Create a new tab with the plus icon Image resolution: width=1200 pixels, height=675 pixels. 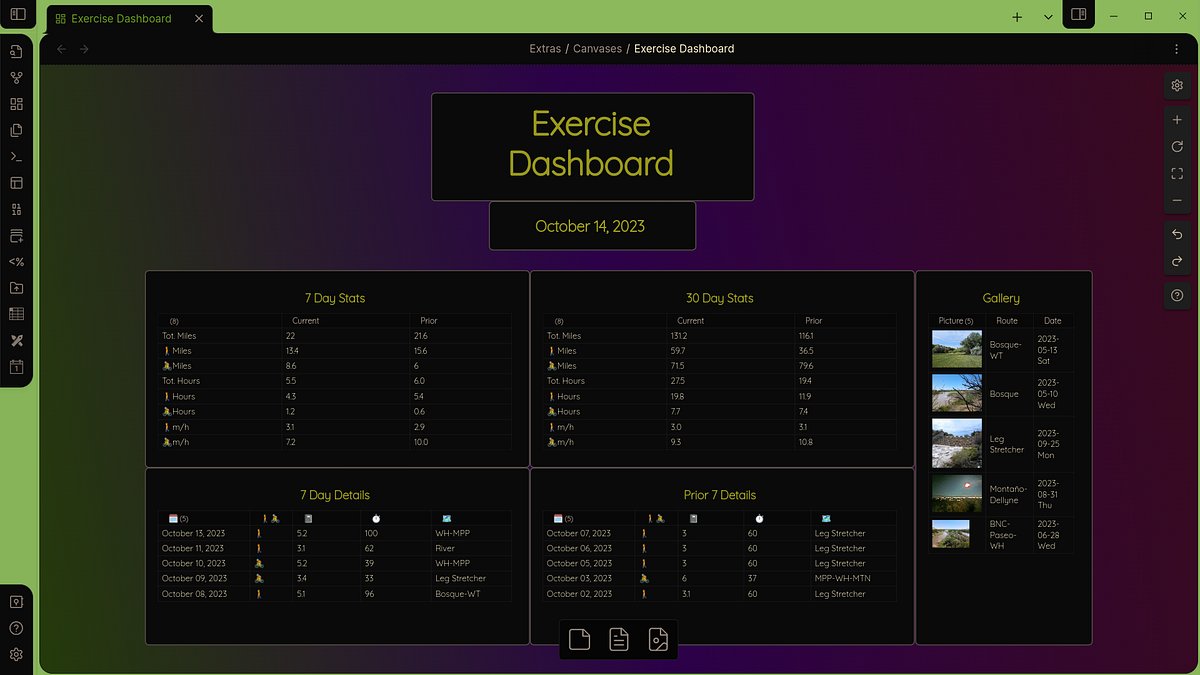[x=1016, y=16]
